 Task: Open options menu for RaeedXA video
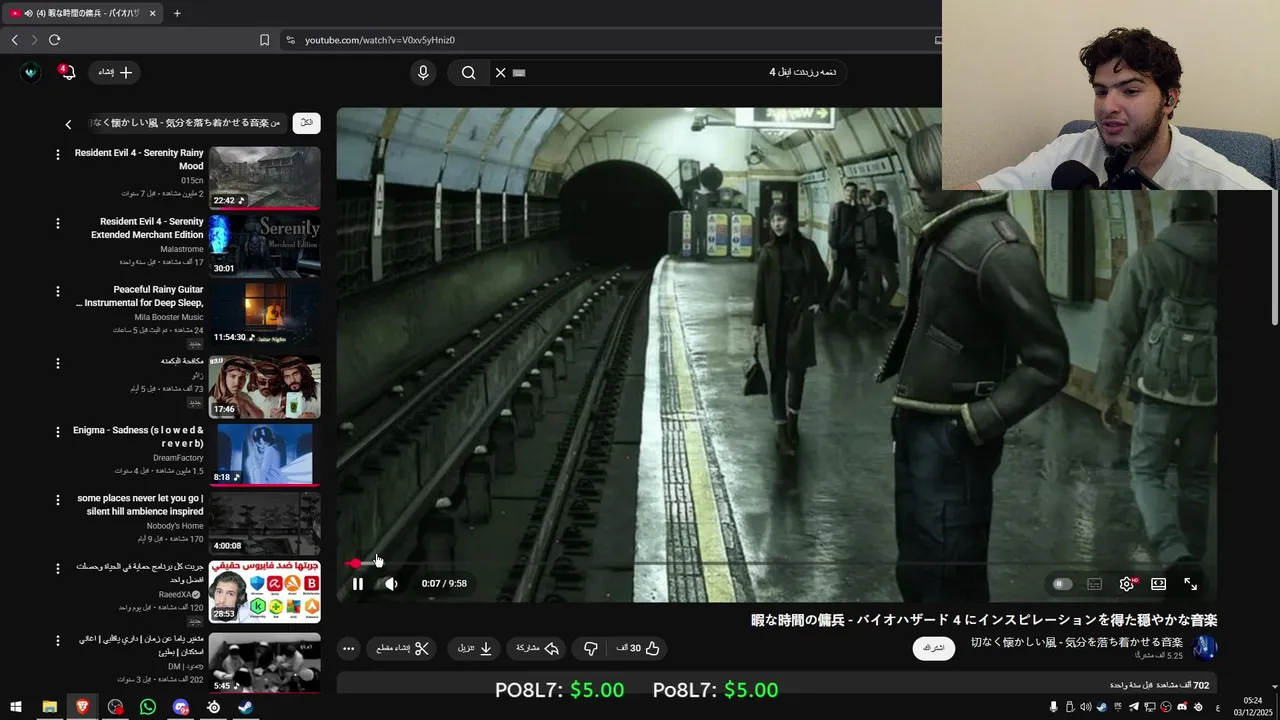coord(57,568)
